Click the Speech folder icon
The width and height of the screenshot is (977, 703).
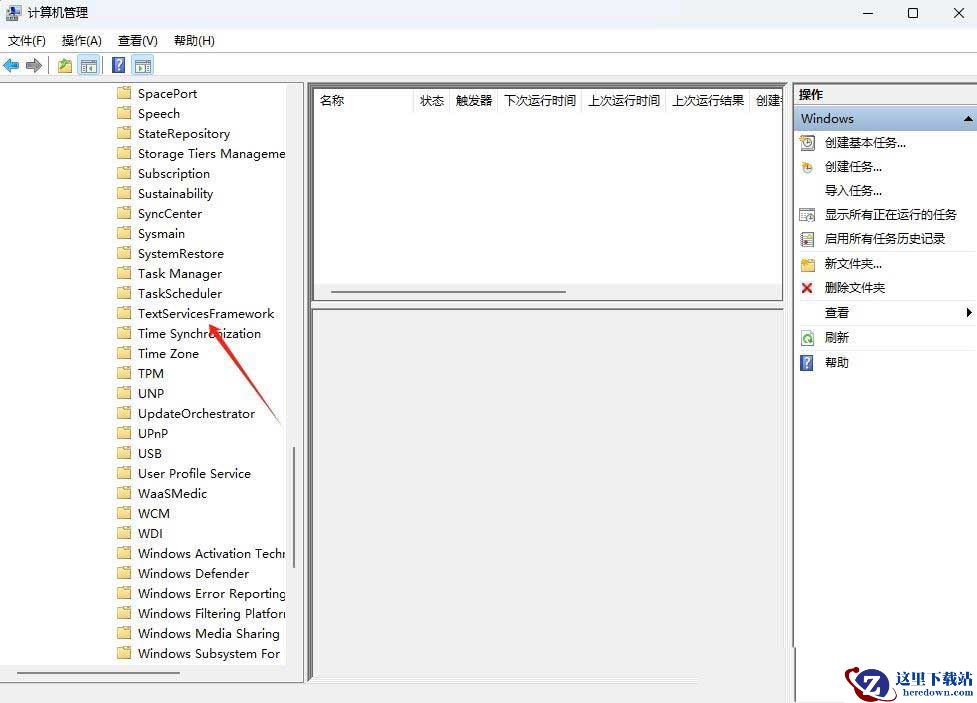(125, 113)
